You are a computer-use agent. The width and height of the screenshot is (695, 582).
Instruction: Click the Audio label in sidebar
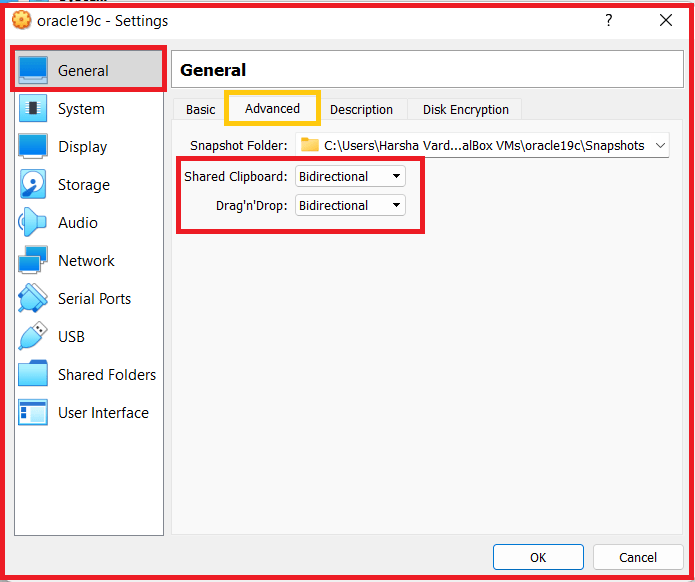coord(78,223)
